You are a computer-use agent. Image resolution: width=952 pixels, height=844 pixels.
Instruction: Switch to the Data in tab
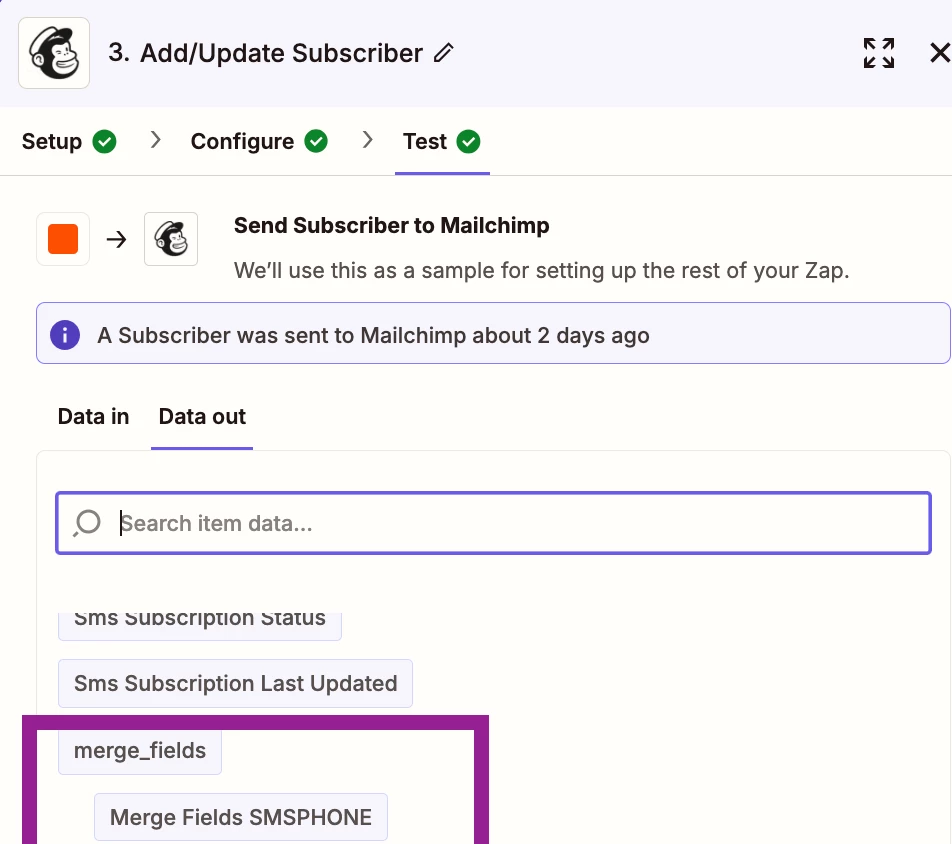click(x=94, y=417)
